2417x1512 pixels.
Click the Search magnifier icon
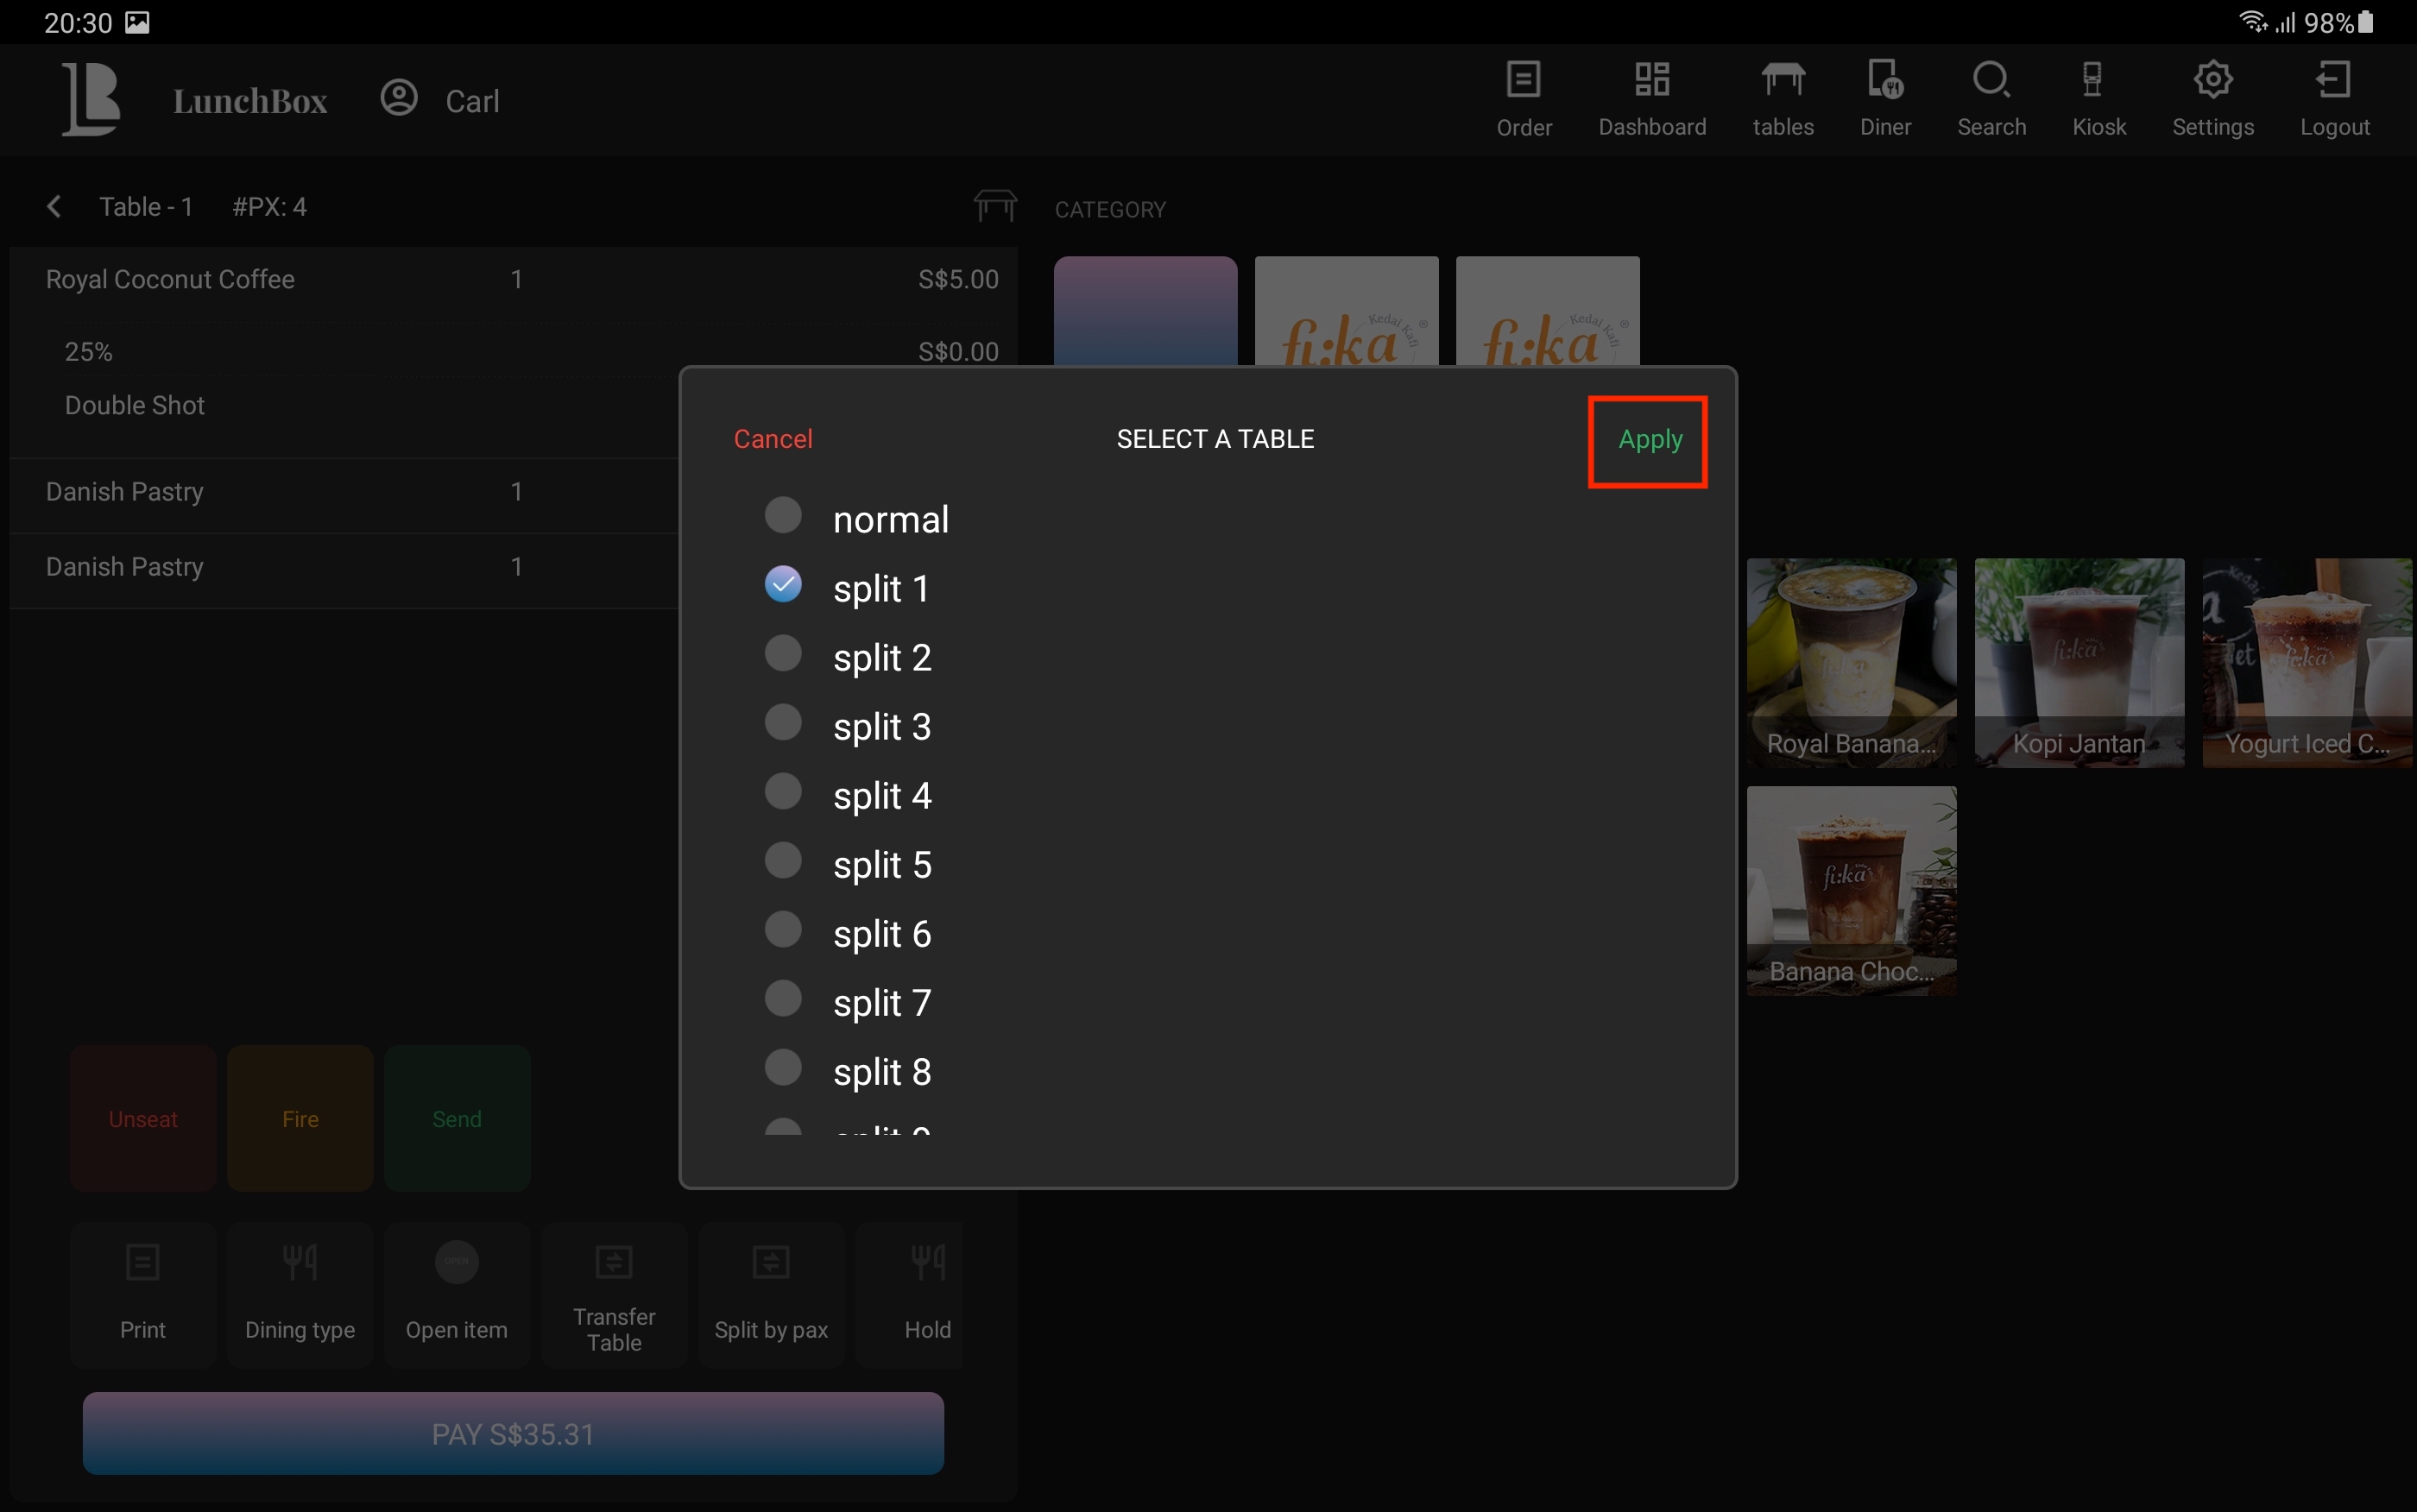tap(1990, 81)
